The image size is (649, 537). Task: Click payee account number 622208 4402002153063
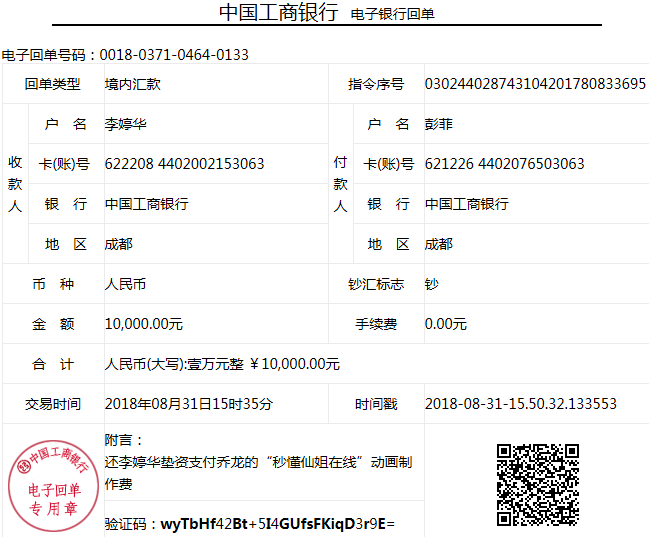coord(184,164)
